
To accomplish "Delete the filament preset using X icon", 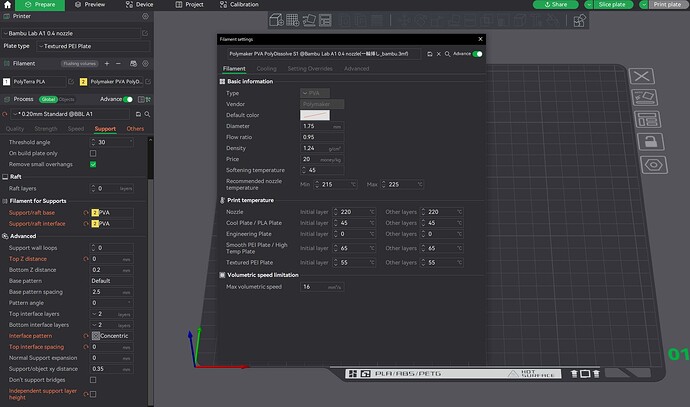I will [x=438, y=54].
